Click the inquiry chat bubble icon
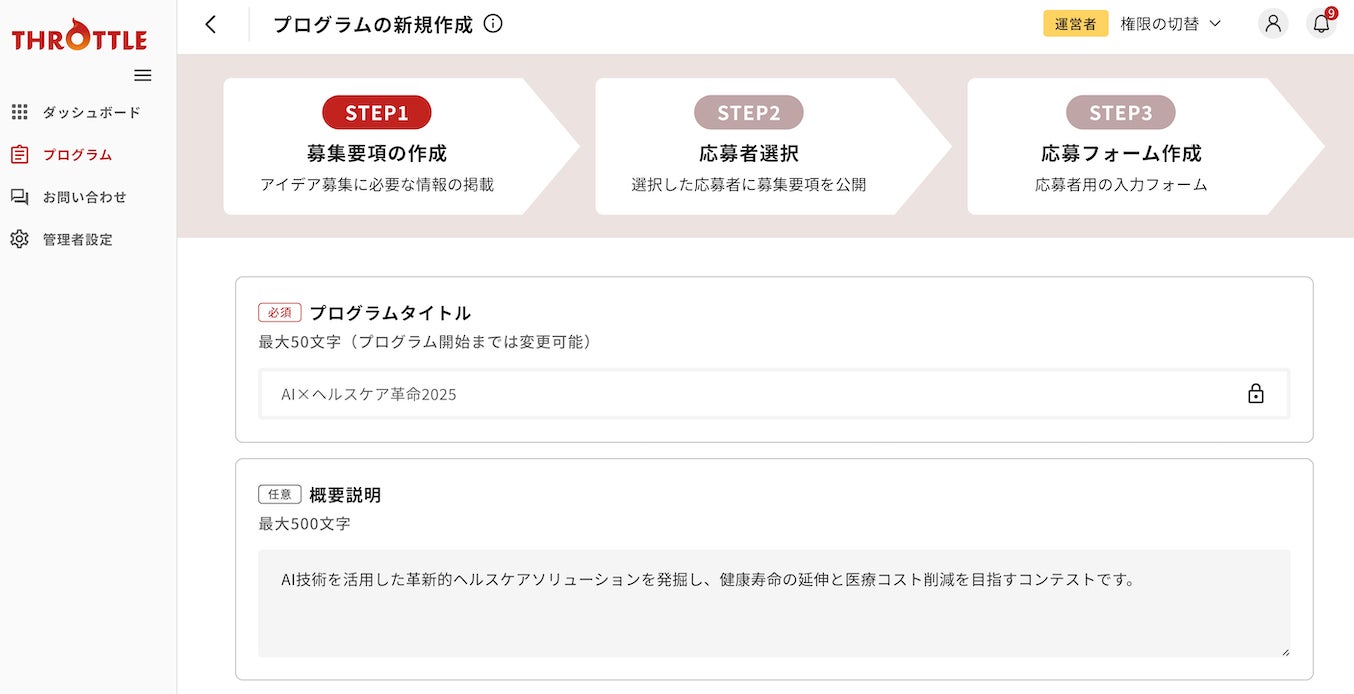Viewport: 1354px width, 694px height. [20, 197]
